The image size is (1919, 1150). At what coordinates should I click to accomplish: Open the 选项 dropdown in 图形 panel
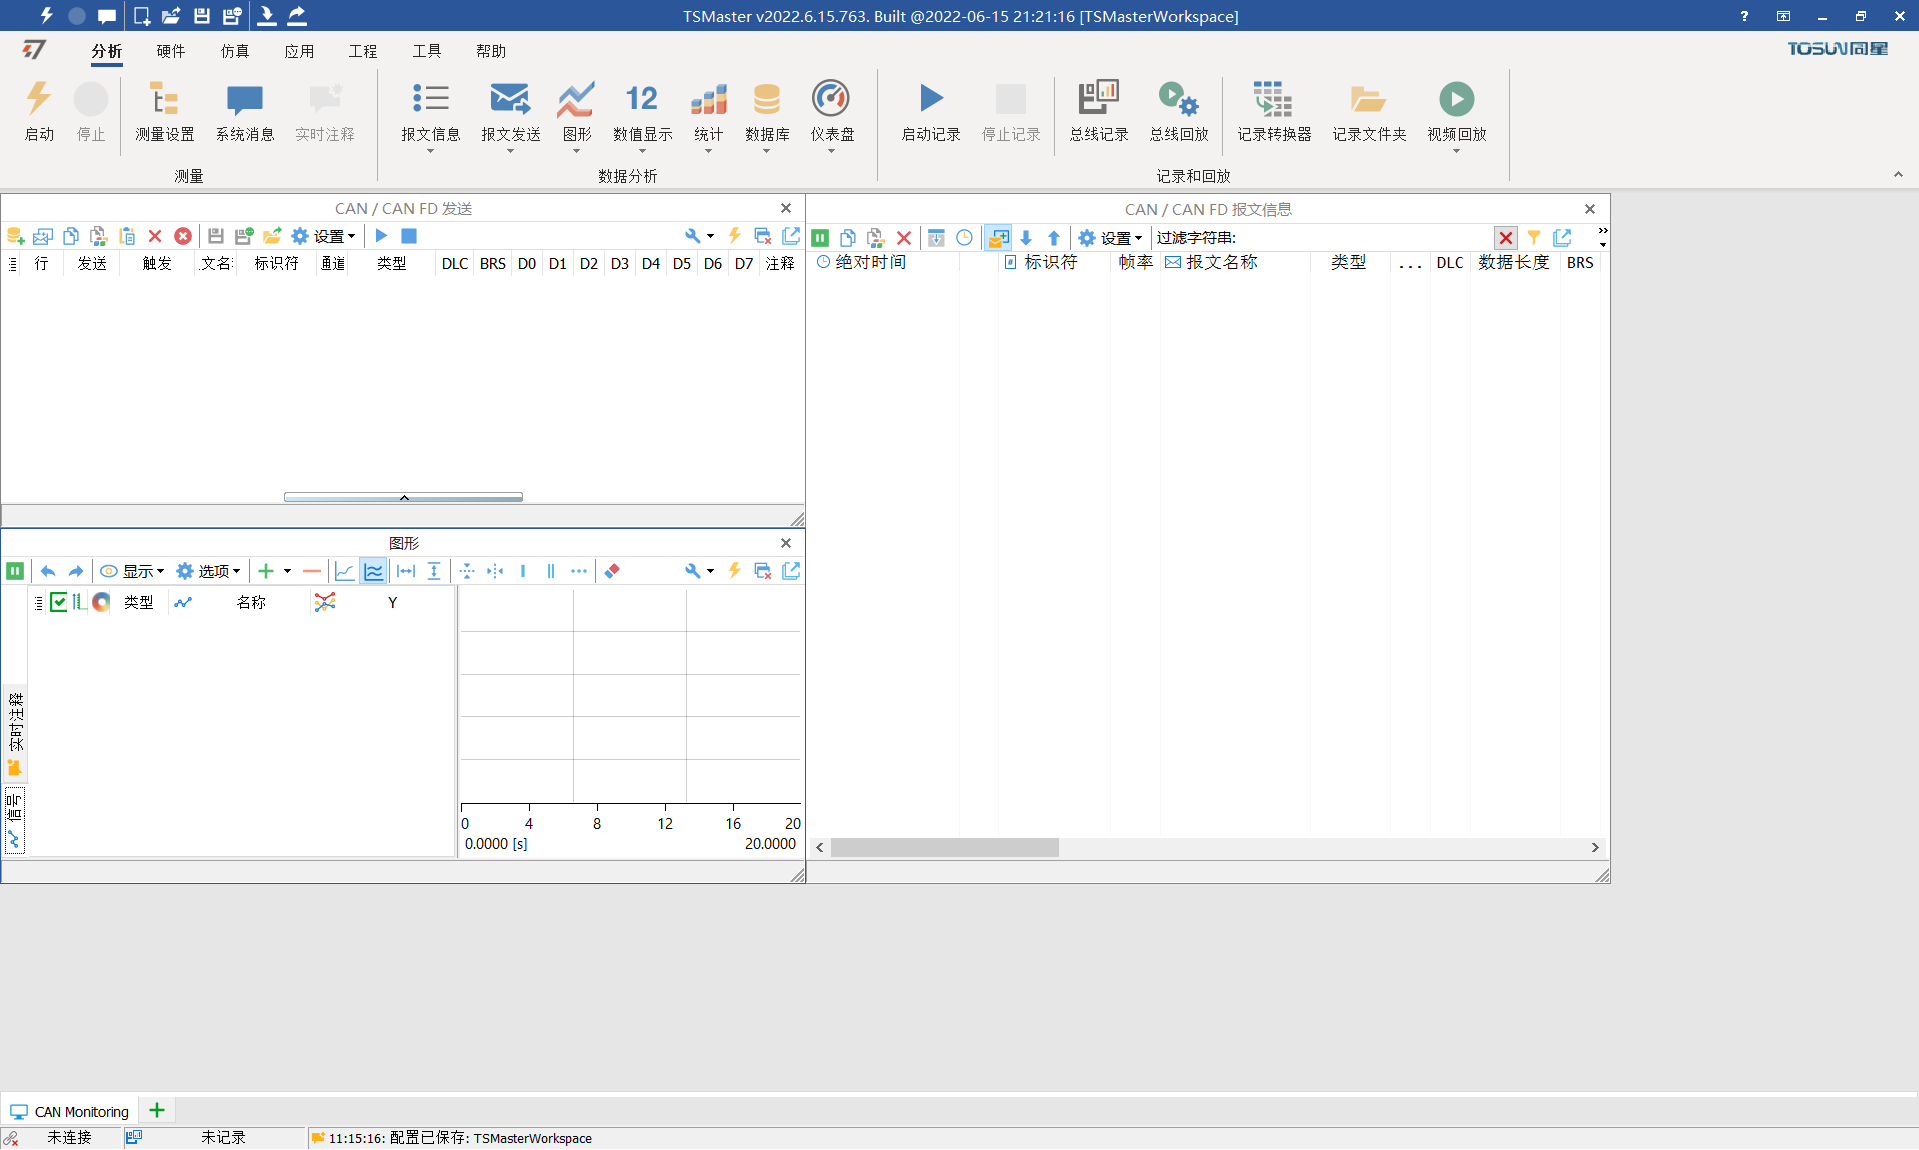[x=208, y=571]
